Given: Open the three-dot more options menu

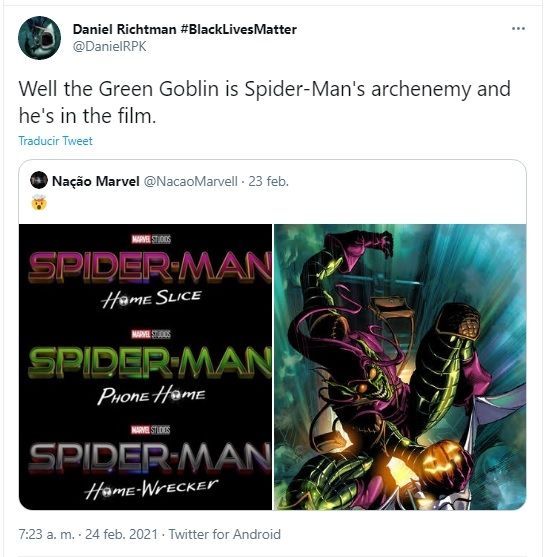Looking at the screenshot, I should pyautogui.click(x=518, y=28).
